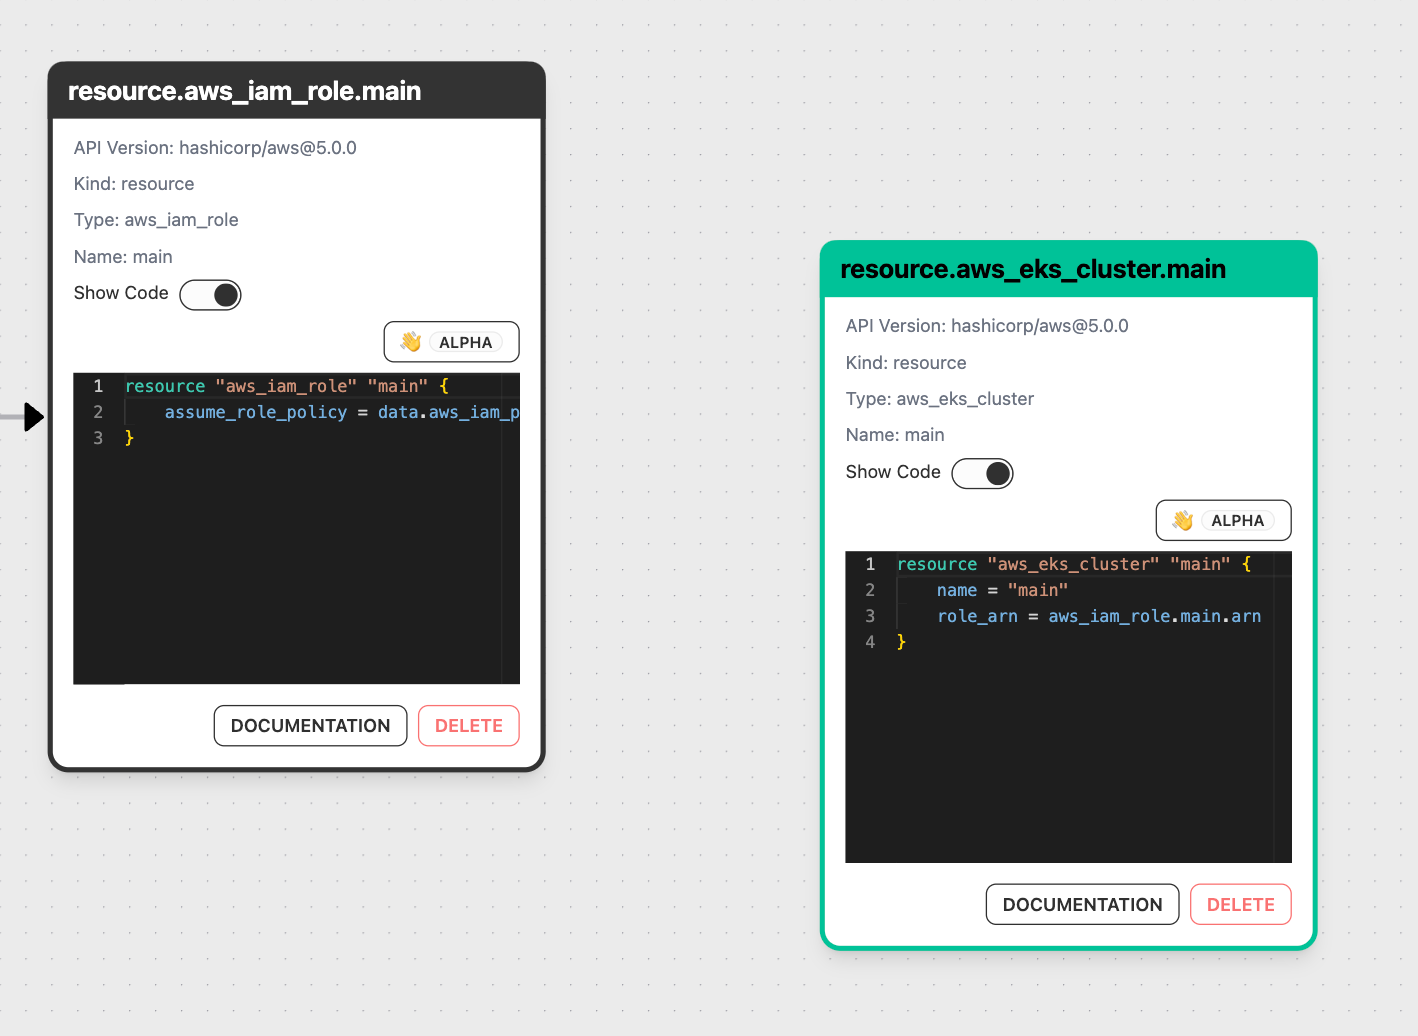Click line number 4 in eks_cluster code editor
This screenshot has width=1418, height=1036.
(x=870, y=642)
